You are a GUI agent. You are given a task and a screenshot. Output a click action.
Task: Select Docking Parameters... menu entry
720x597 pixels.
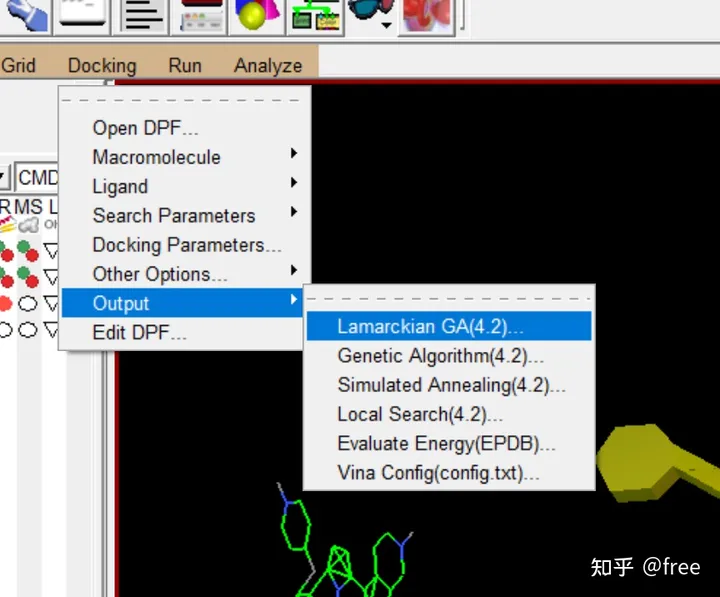coord(187,245)
